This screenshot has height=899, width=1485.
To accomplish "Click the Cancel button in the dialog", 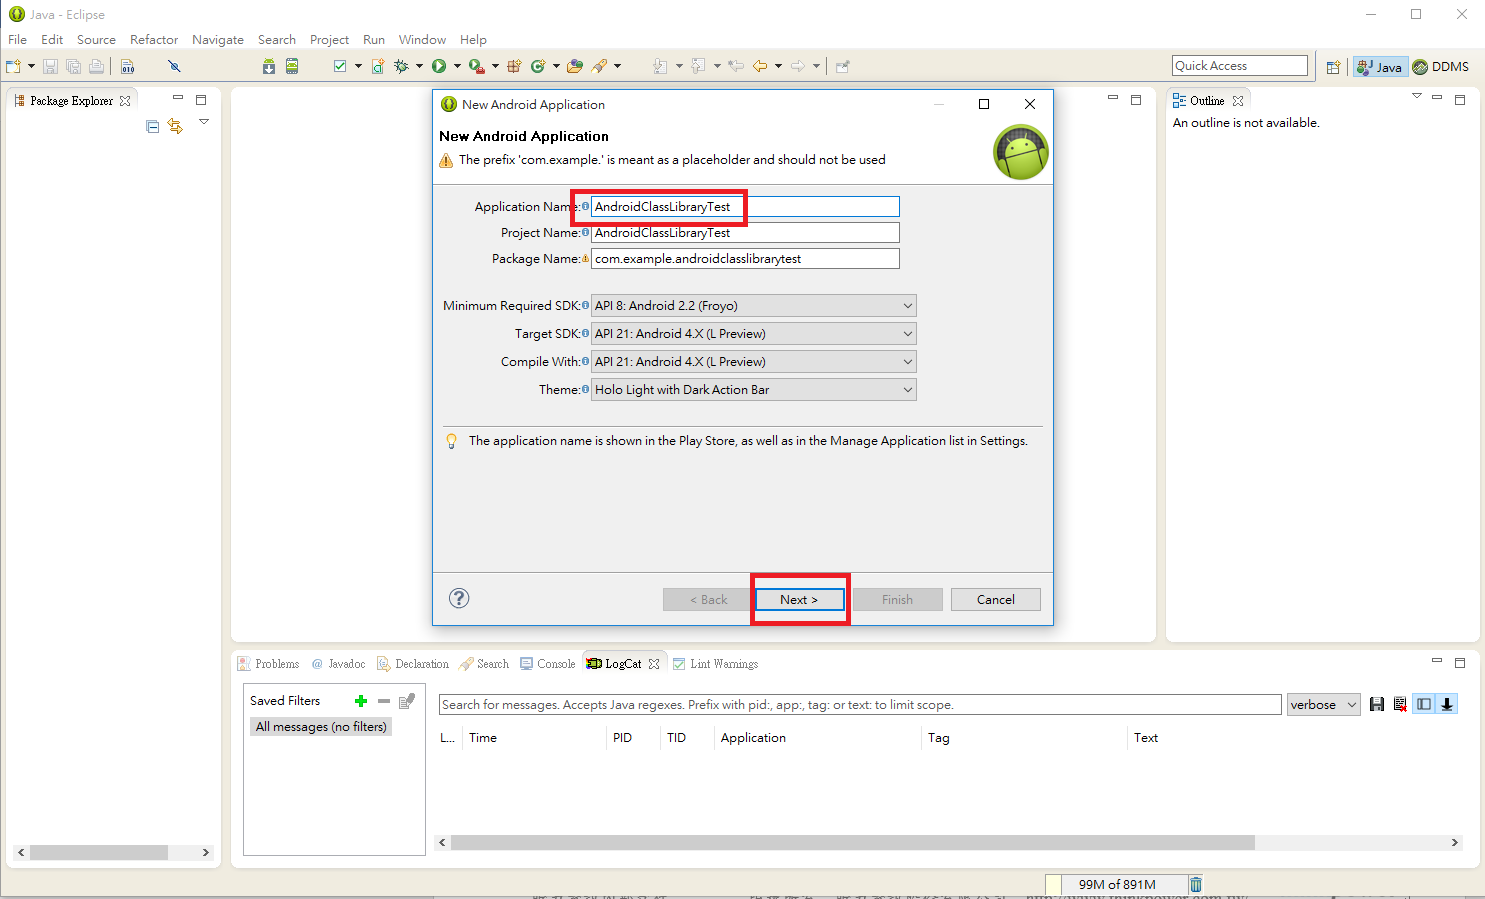I will pos(995,599).
